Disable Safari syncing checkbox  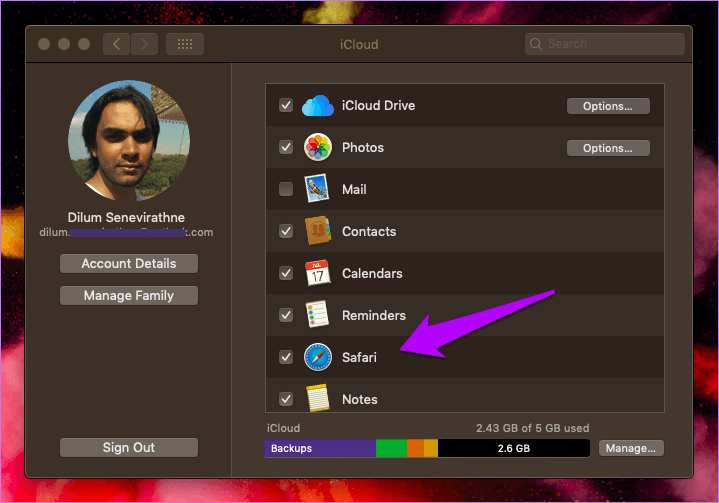pos(286,357)
